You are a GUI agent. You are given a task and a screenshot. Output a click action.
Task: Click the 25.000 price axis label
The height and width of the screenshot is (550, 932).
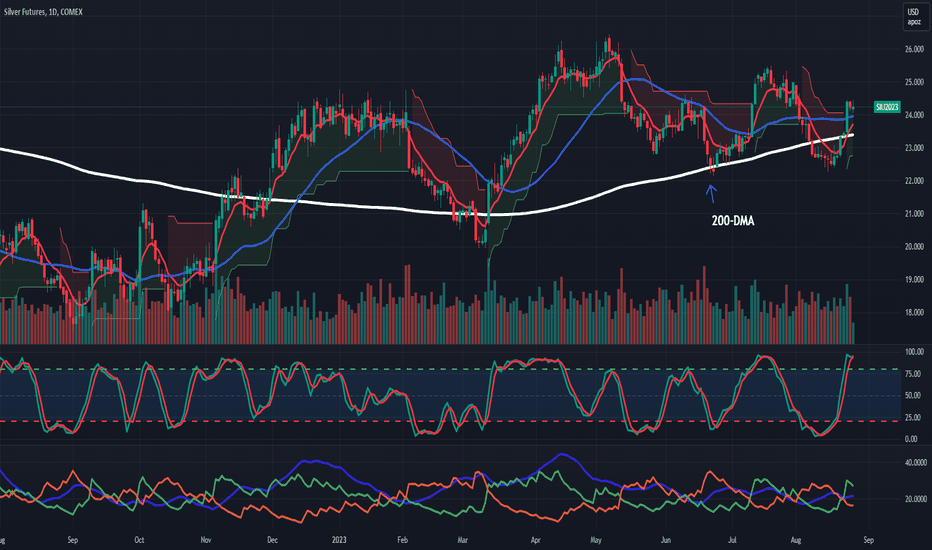coord(914,82)
